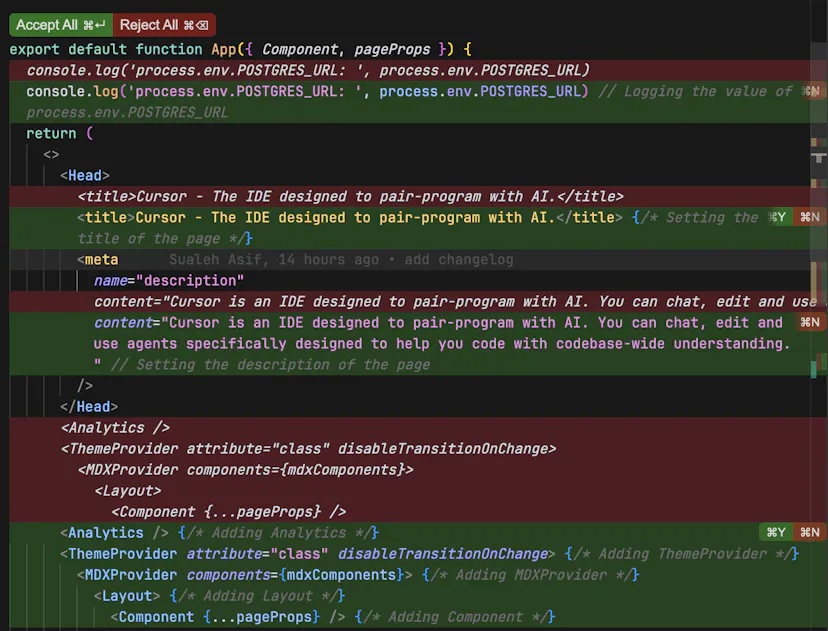Click the 'return (' line

tap(60, 133)
